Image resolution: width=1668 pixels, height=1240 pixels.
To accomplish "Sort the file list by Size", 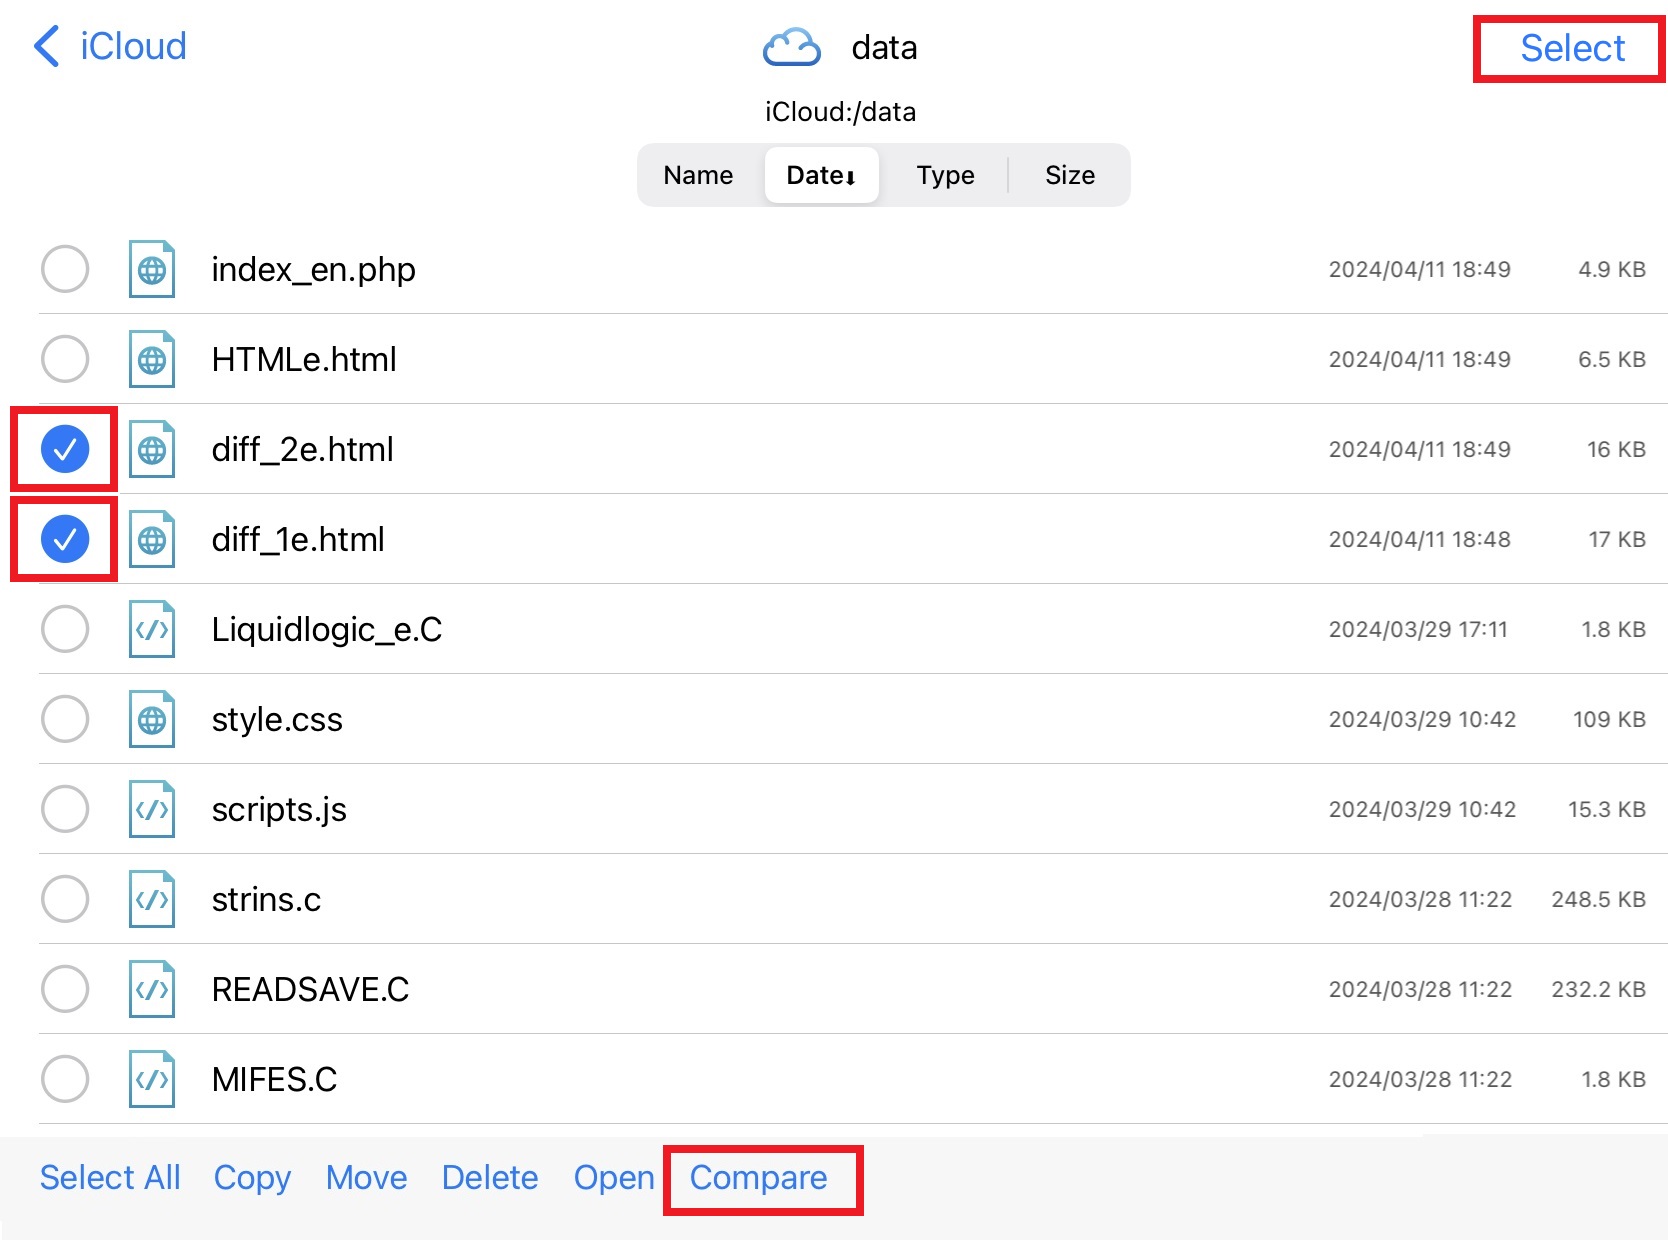I will pyautogui.click(x=1069, y=175).
